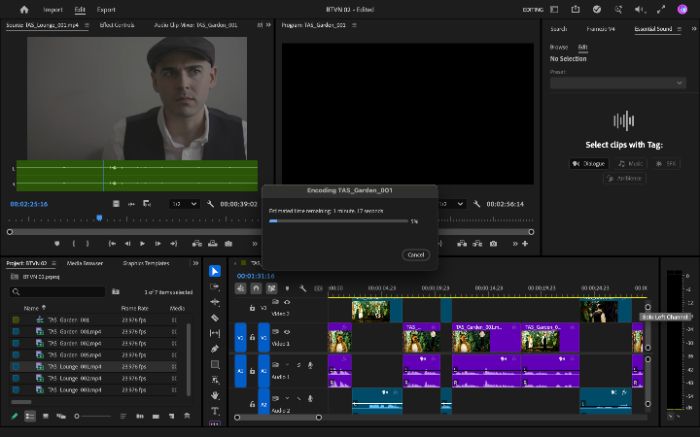The width and height of the screenshot is (700, 437).
Task: Click Source monitor Insert button
Action: pyautogui.click(x=197, y=244)
